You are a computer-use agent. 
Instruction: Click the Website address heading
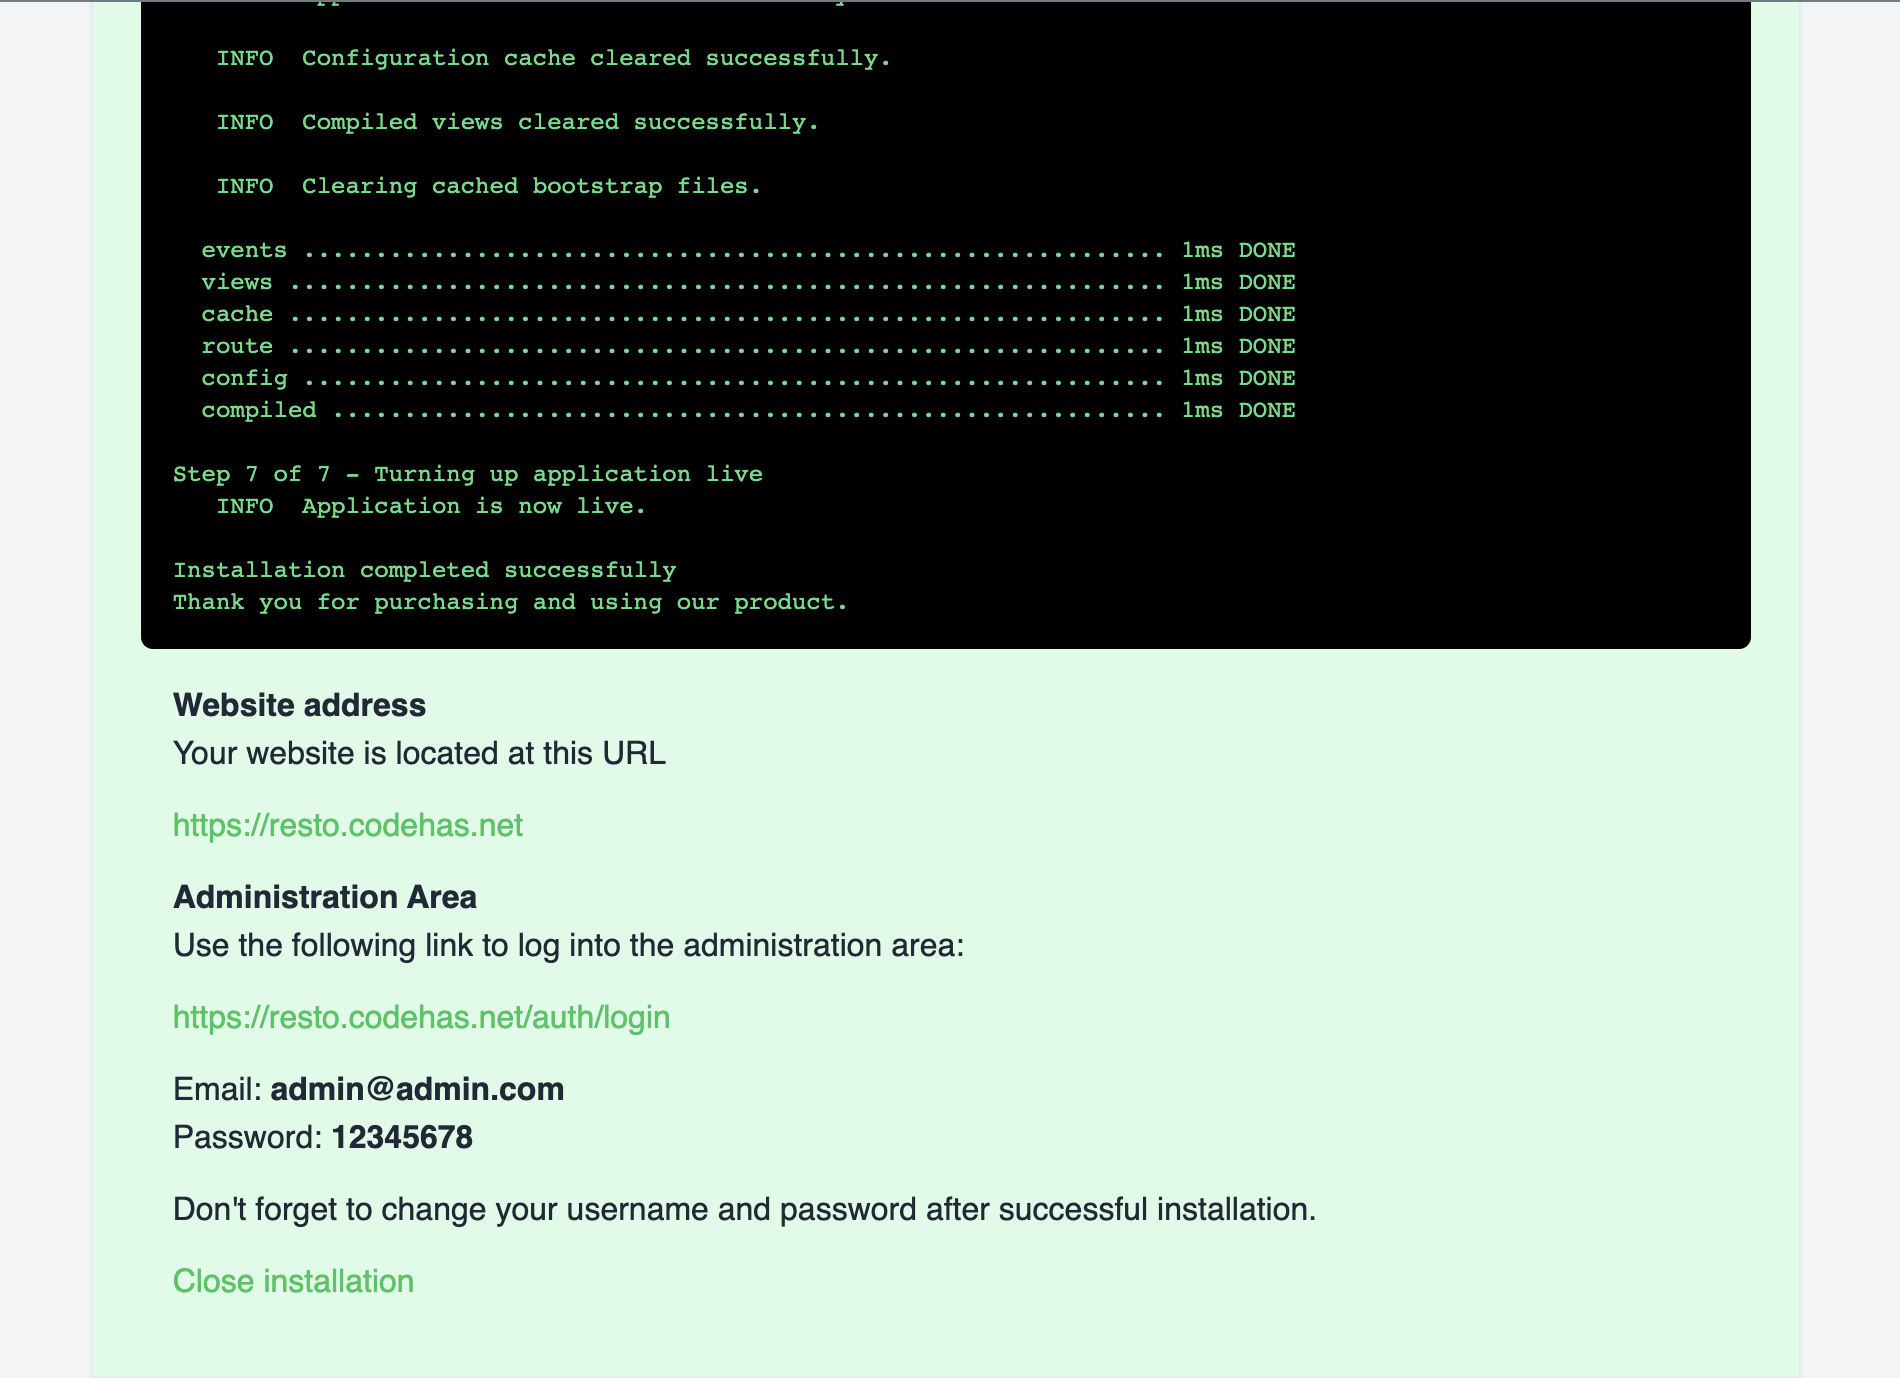(299, 705)
